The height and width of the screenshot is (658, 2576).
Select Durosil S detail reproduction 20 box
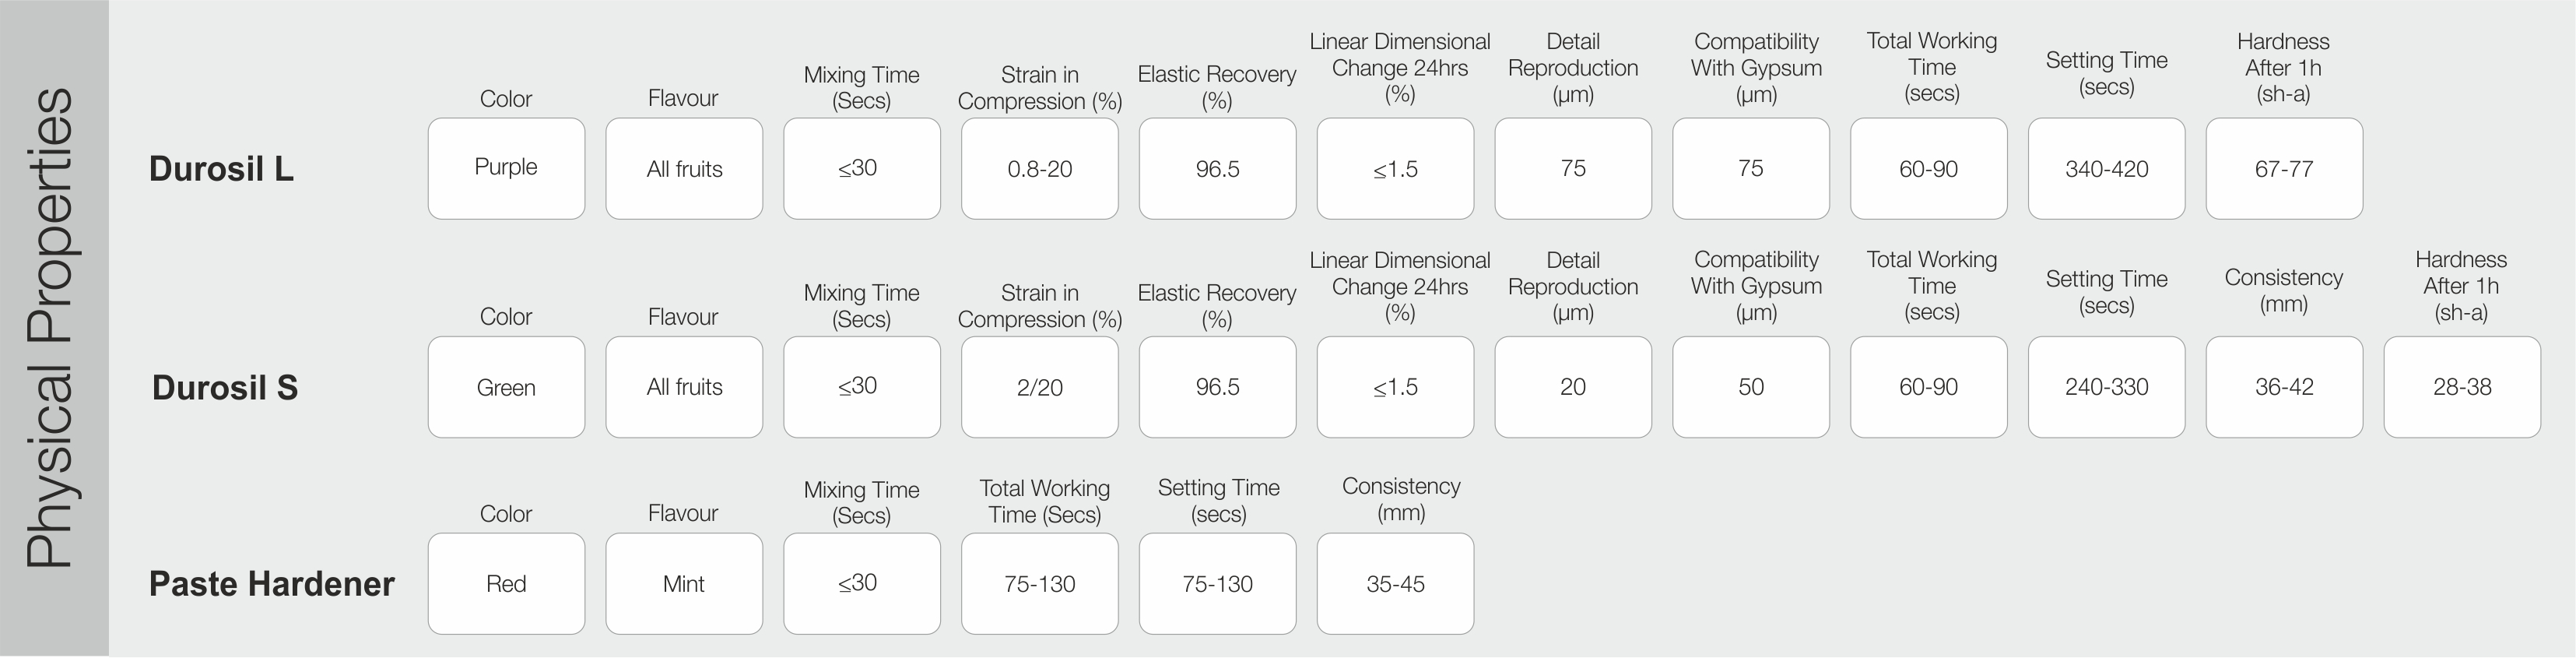pos(1573,387)
